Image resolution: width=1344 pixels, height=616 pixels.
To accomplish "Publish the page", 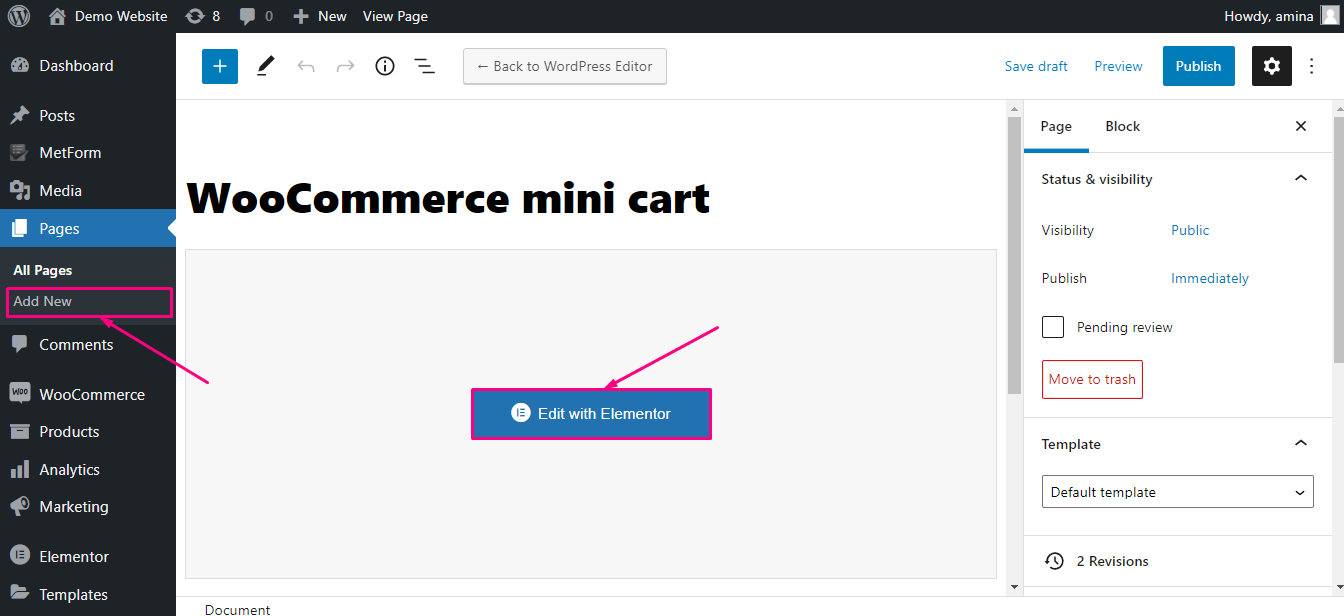I will pos(1199,66).
